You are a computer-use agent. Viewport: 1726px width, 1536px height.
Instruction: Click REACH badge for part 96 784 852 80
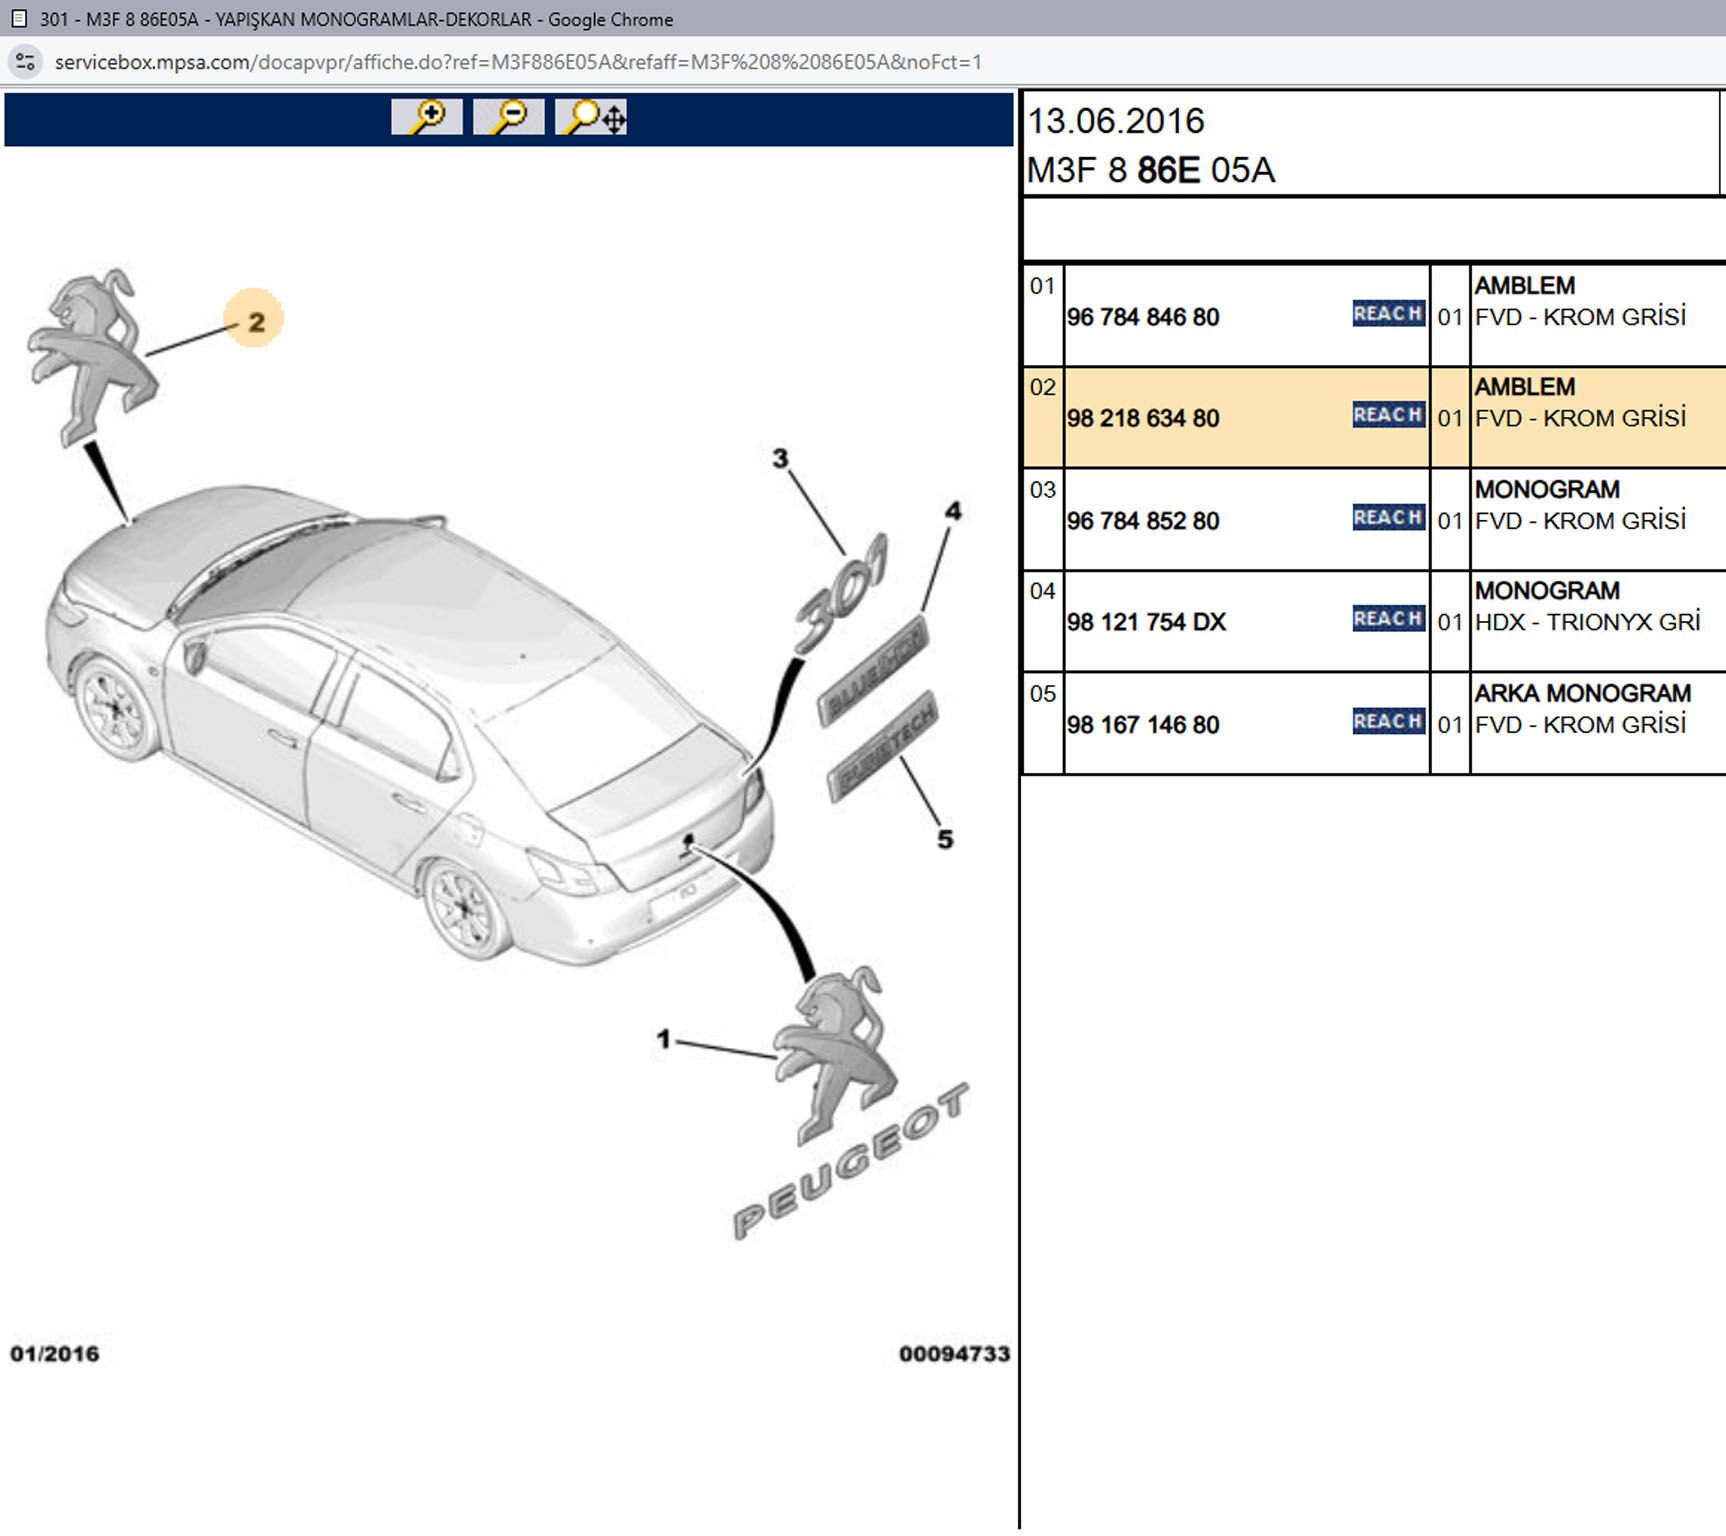[1387, 518]
